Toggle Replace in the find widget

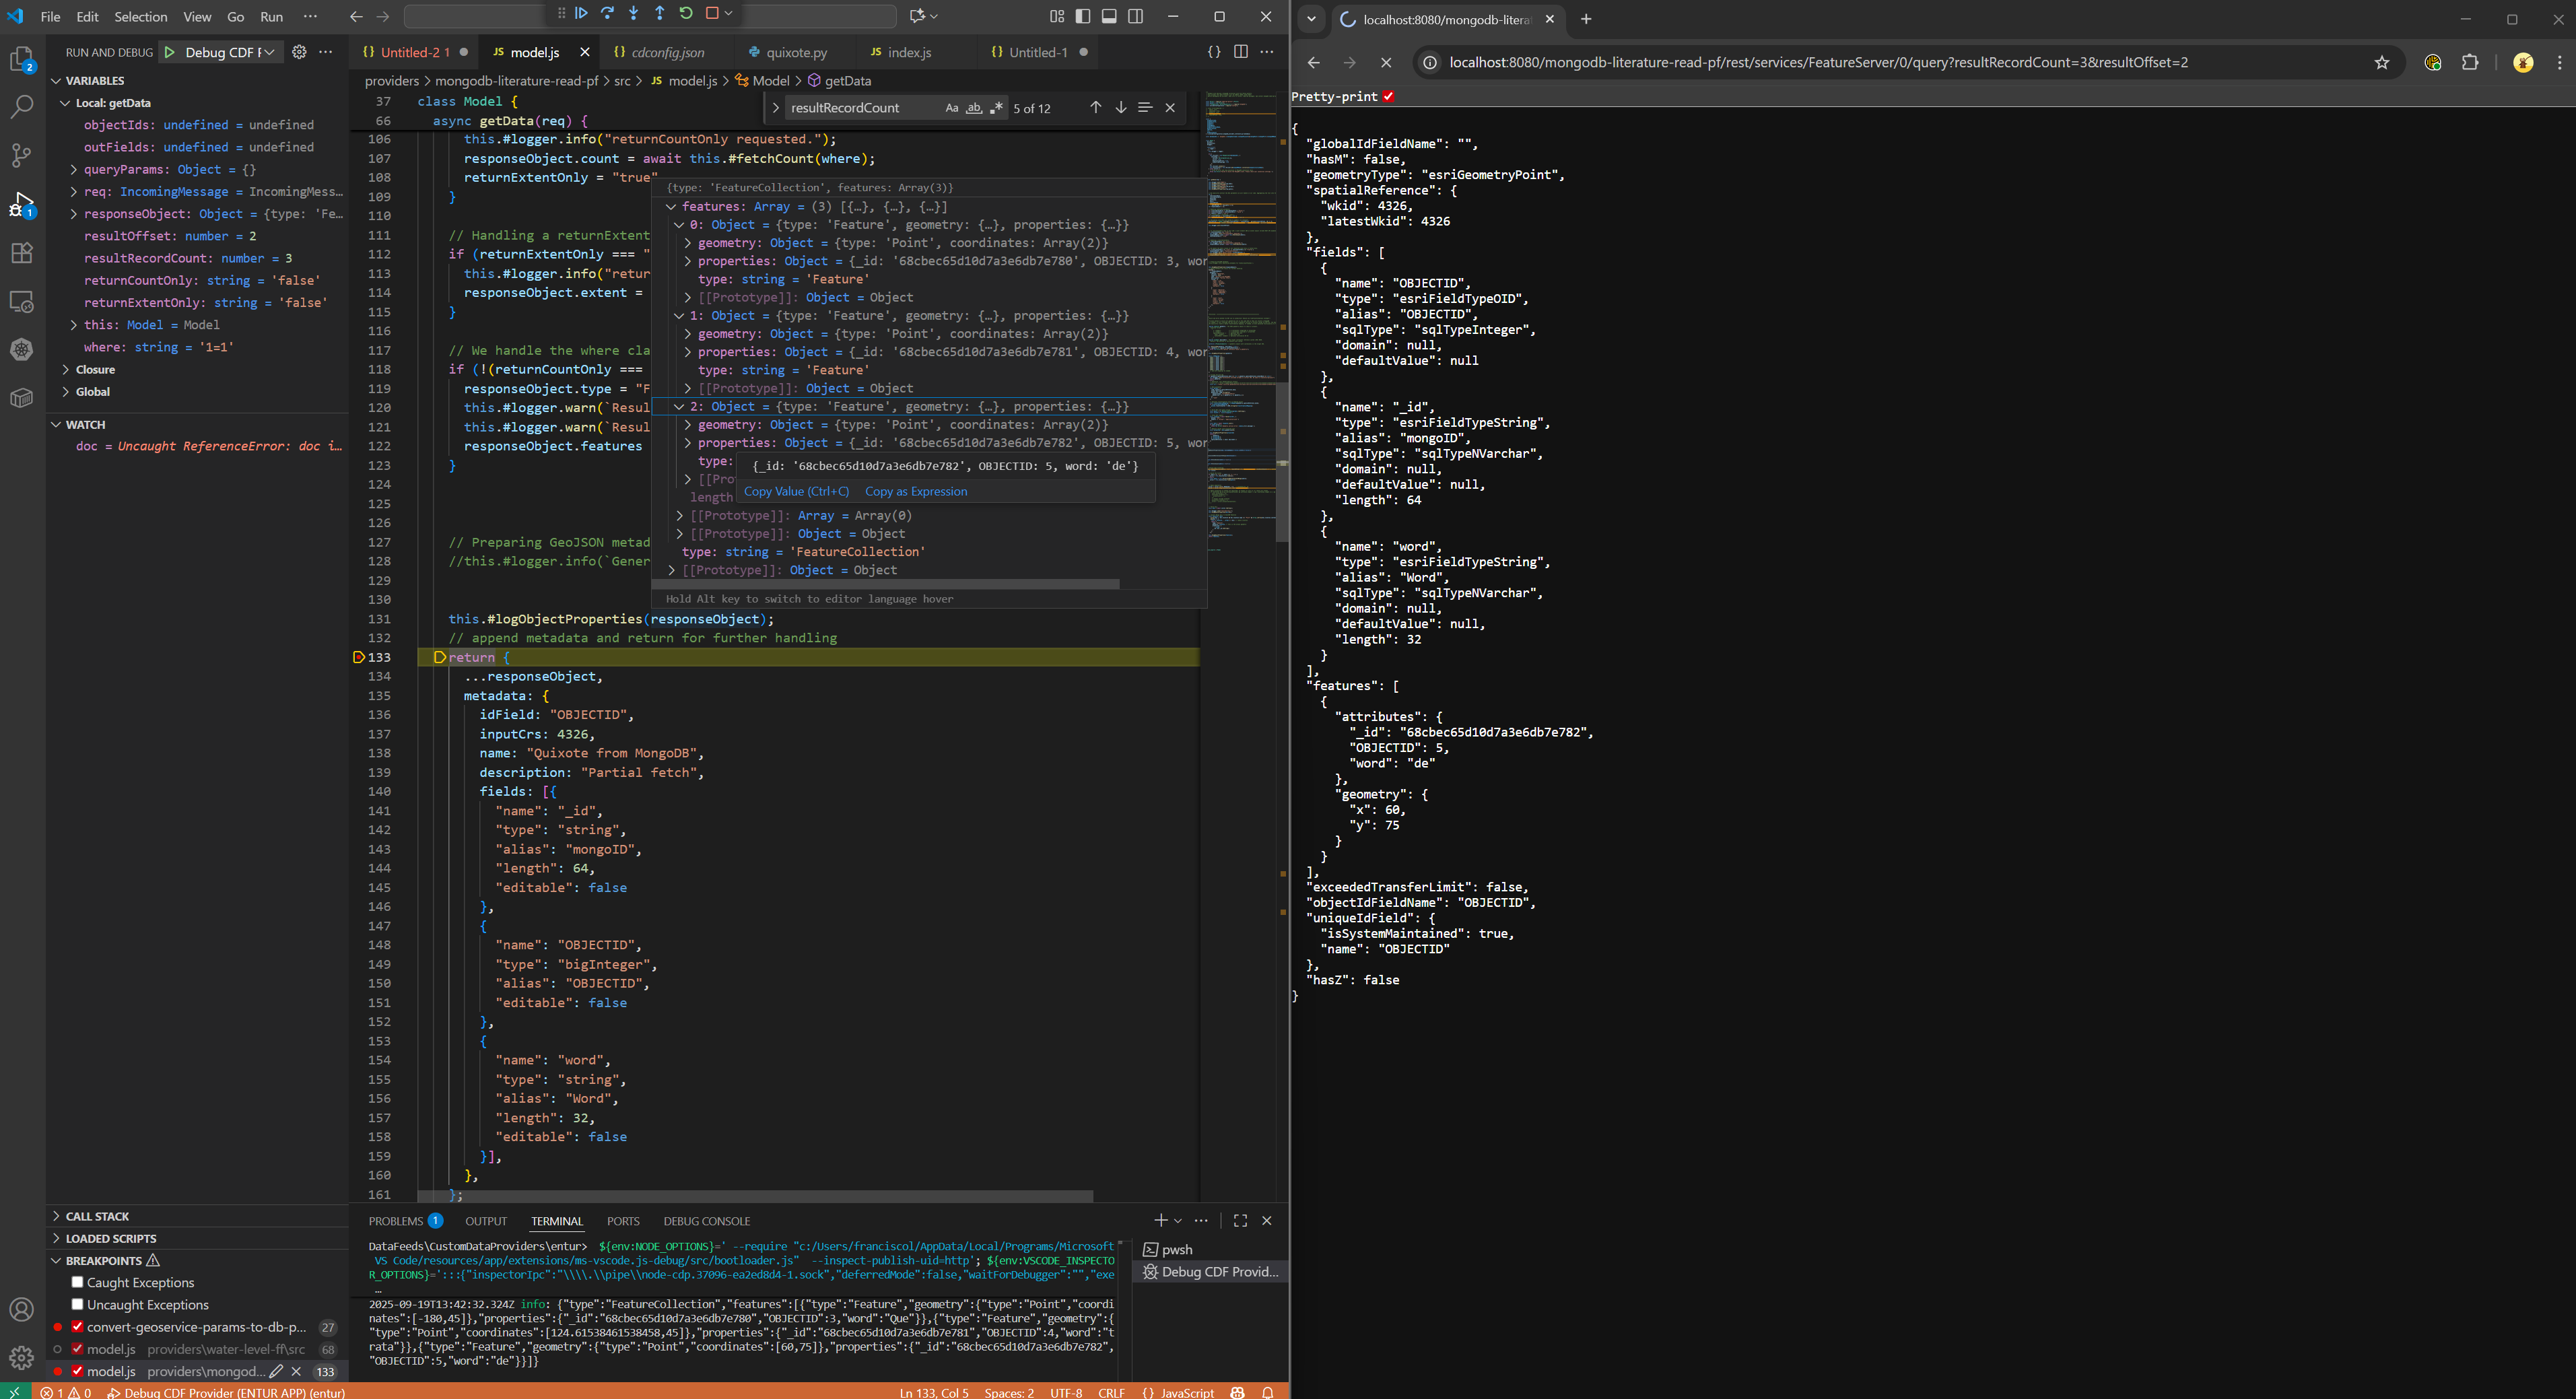click(775, 108)
